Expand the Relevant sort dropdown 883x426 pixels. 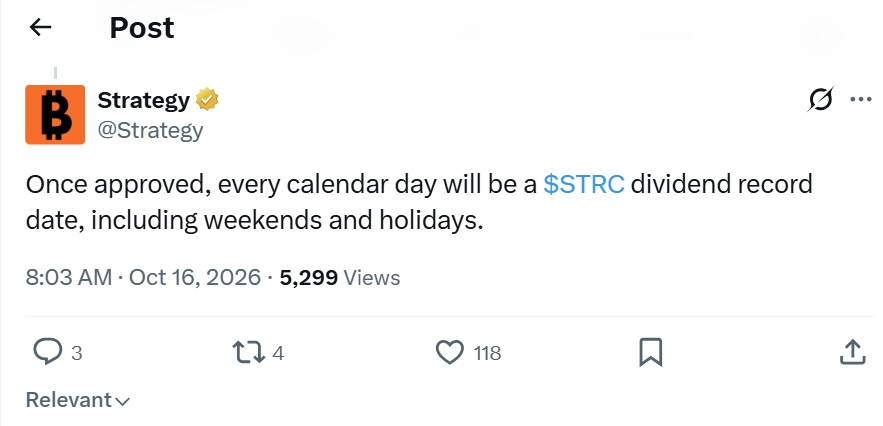[x=78, y=400]
